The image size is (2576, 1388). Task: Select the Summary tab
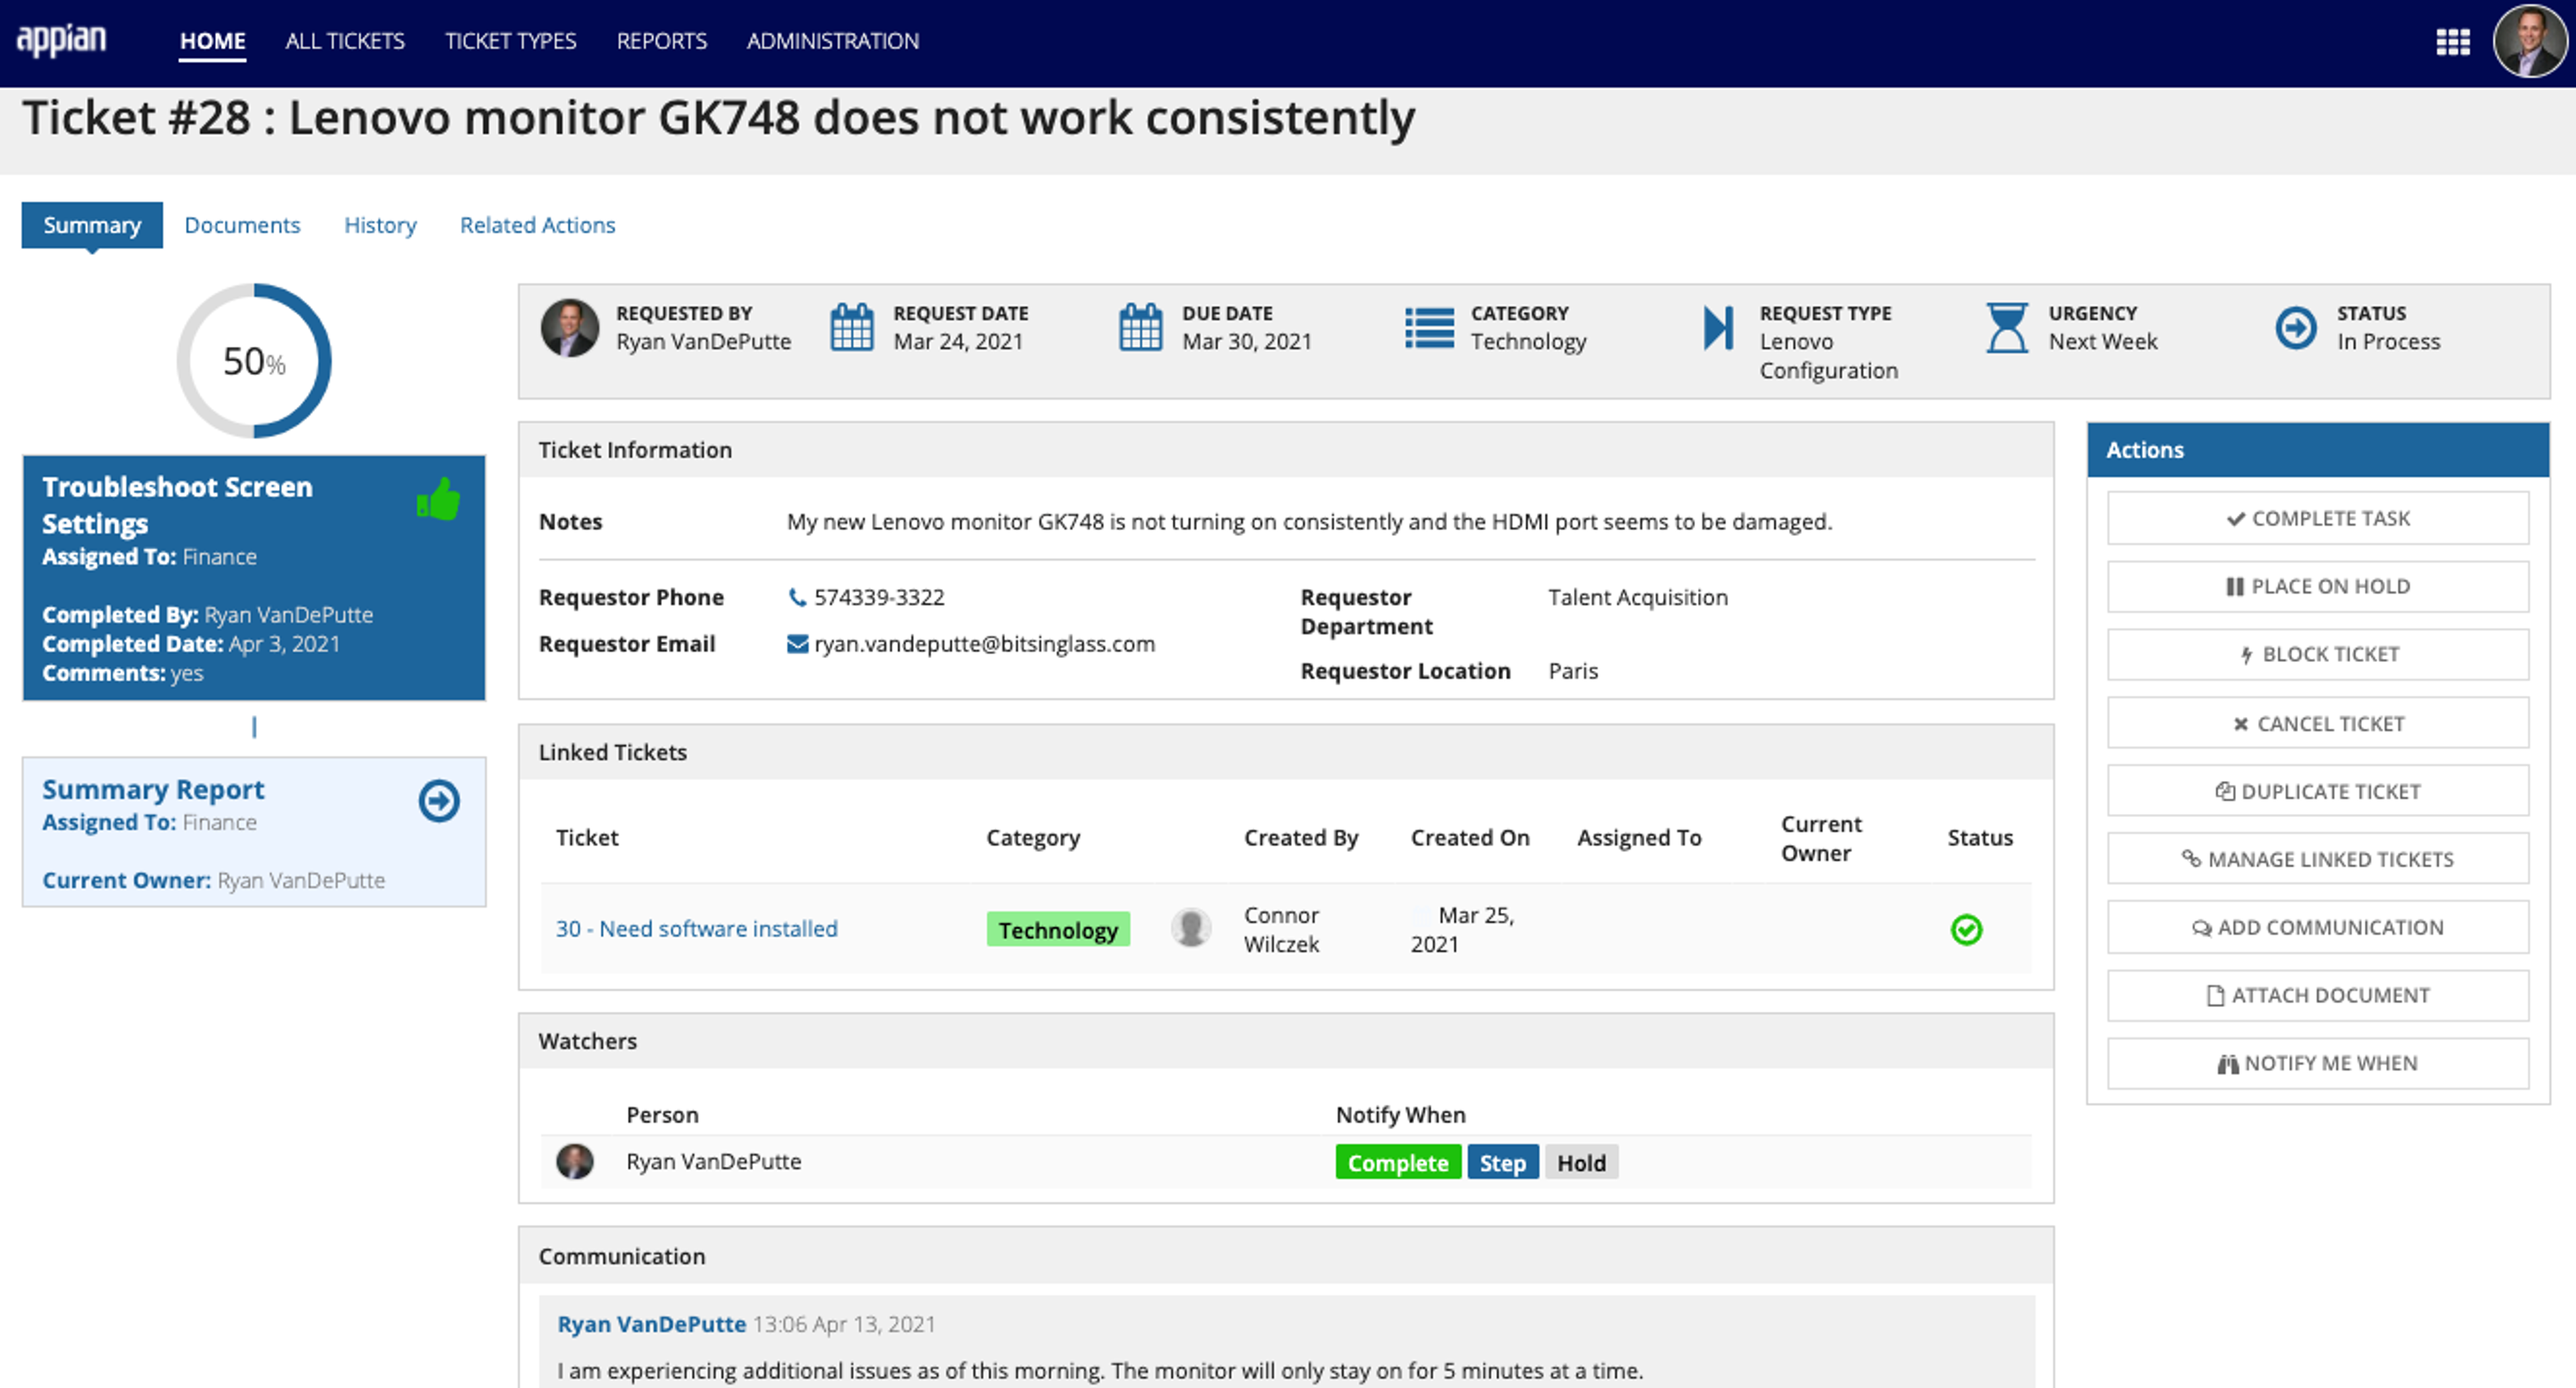(92, 225)
